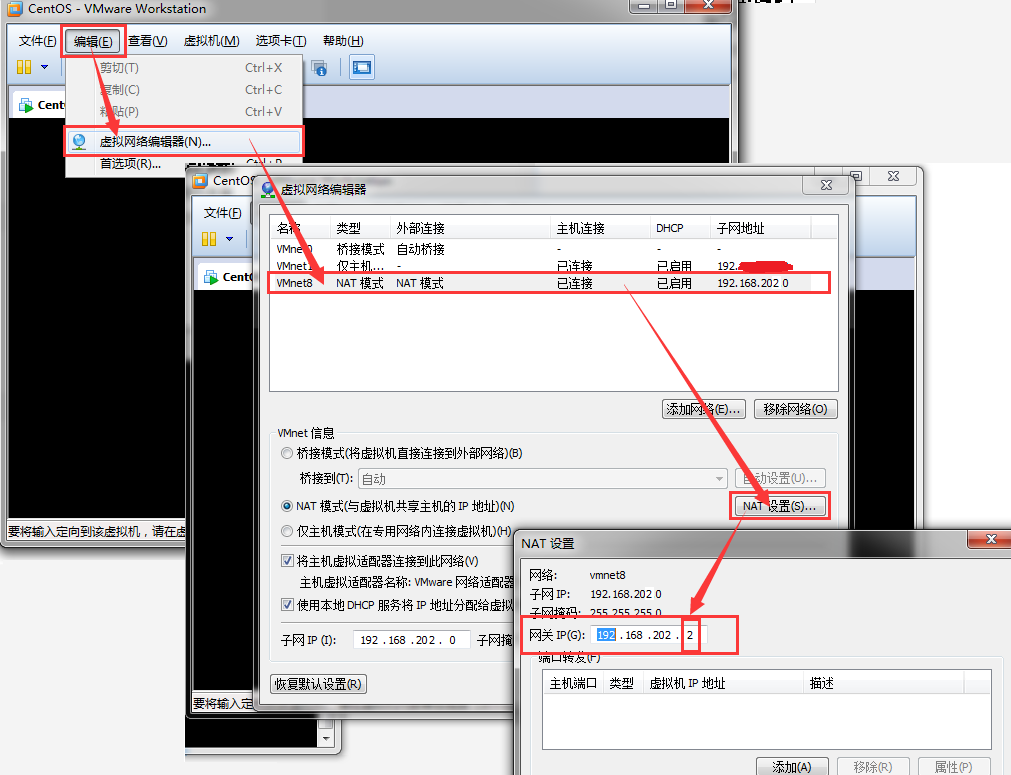Toggle 使用本地 DHCP 服务 checkbox

(288, 605)
